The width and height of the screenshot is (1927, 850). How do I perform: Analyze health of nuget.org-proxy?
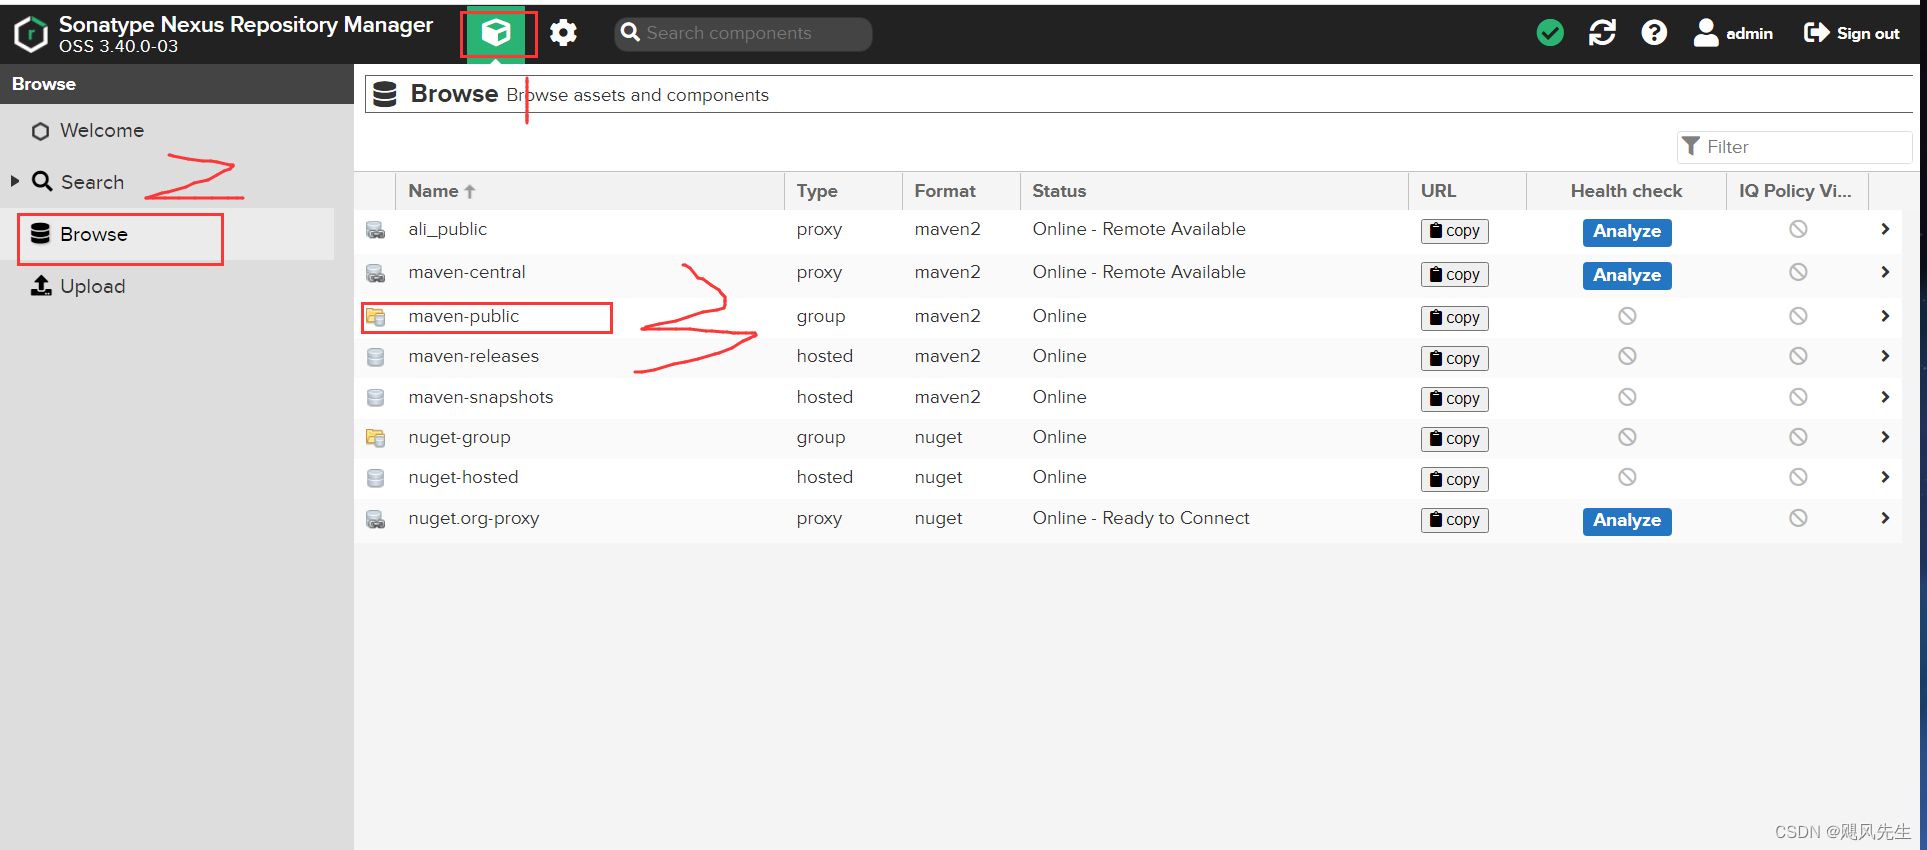1627,521
